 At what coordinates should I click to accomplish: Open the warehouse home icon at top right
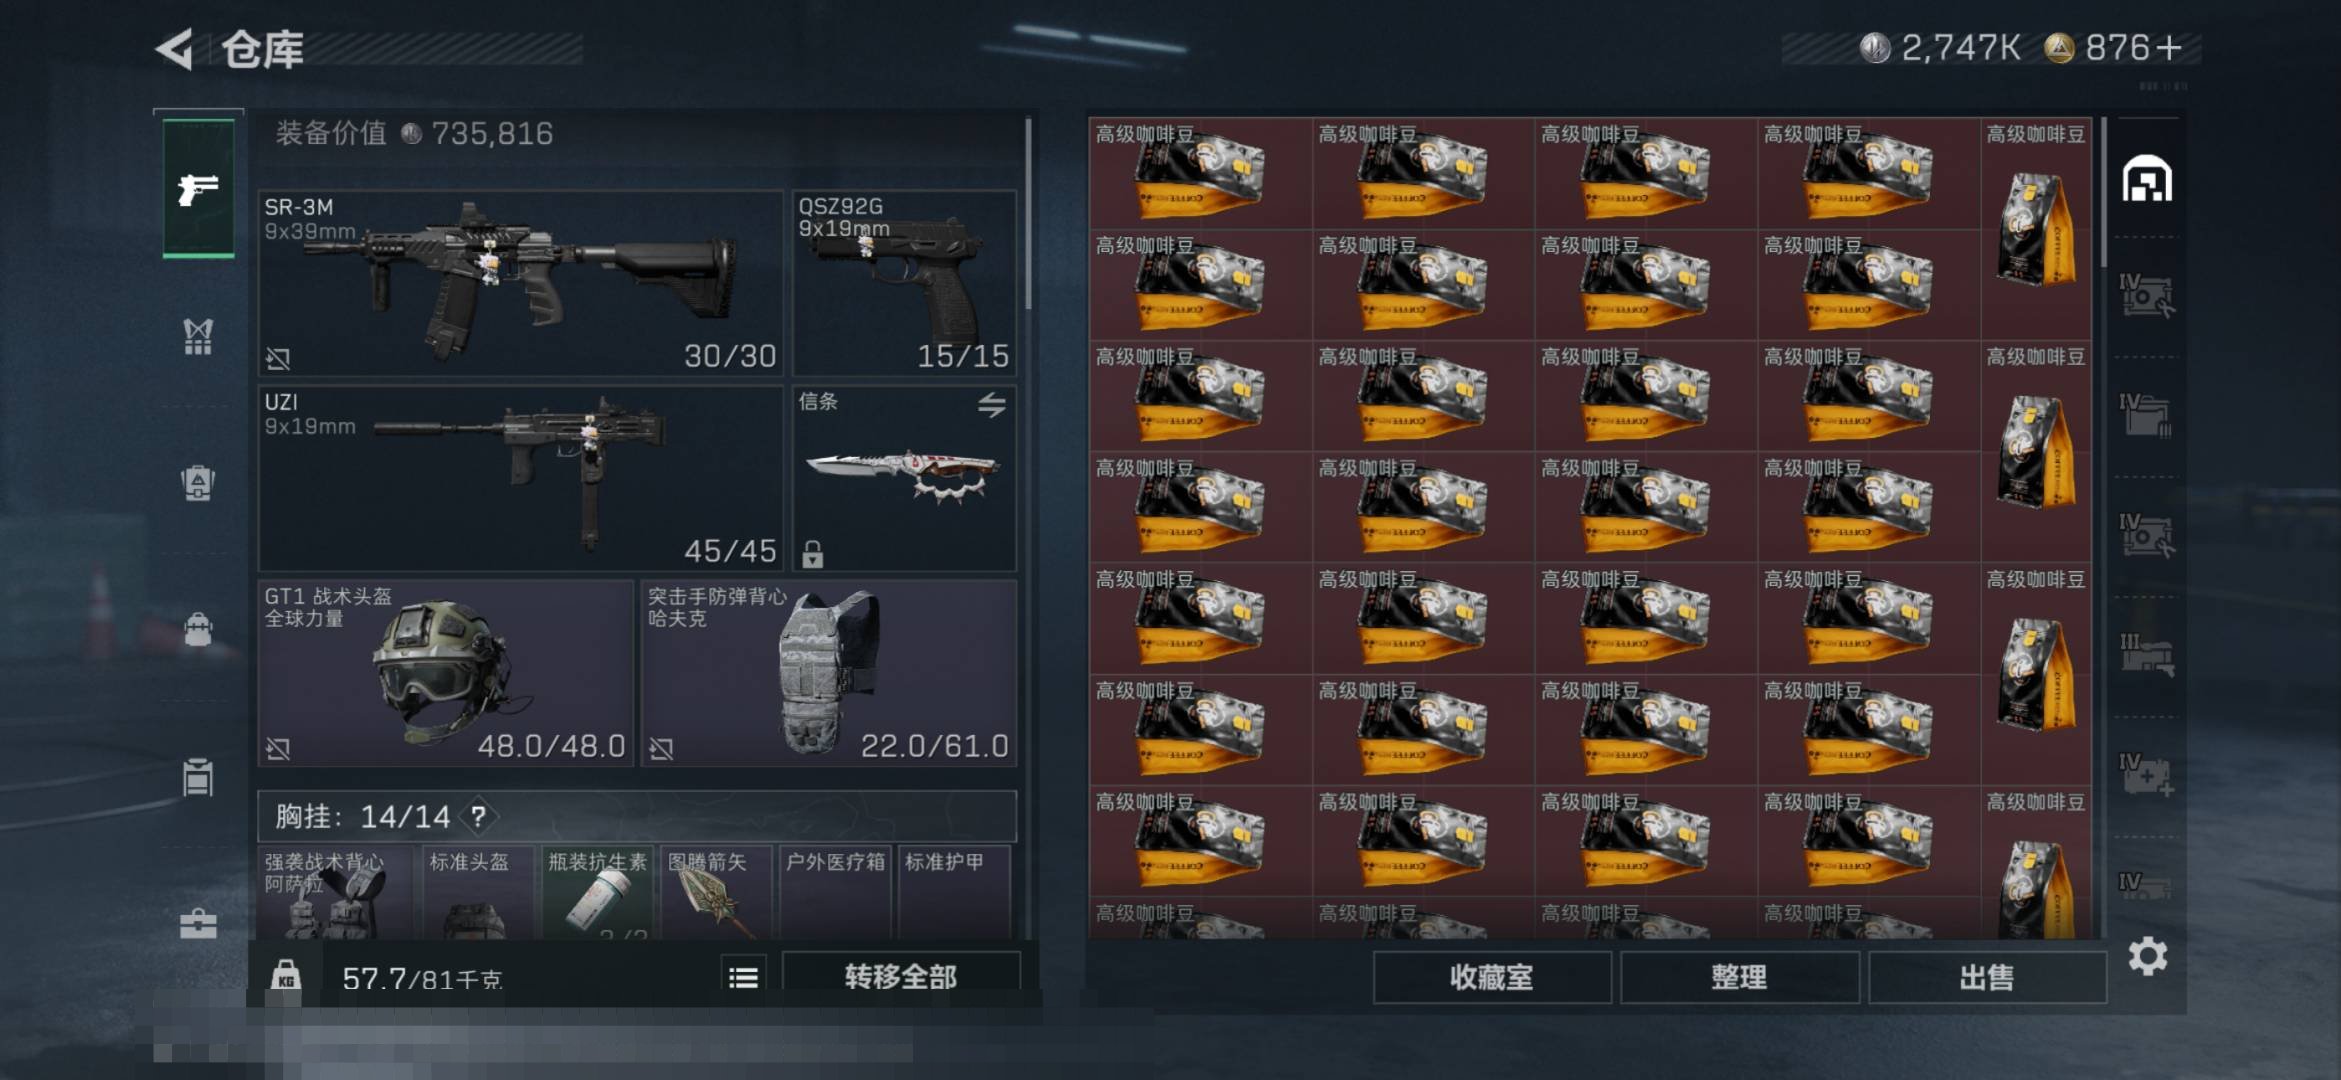tap(2146, 179)
